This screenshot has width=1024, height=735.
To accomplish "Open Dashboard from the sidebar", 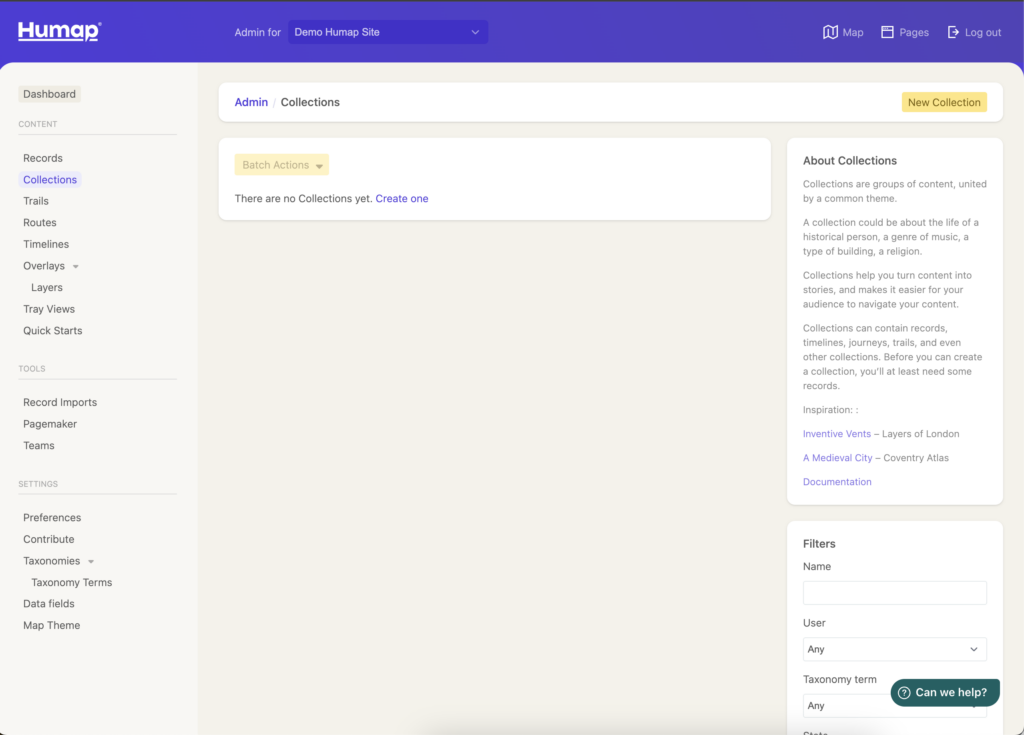I will click(49, 94).
